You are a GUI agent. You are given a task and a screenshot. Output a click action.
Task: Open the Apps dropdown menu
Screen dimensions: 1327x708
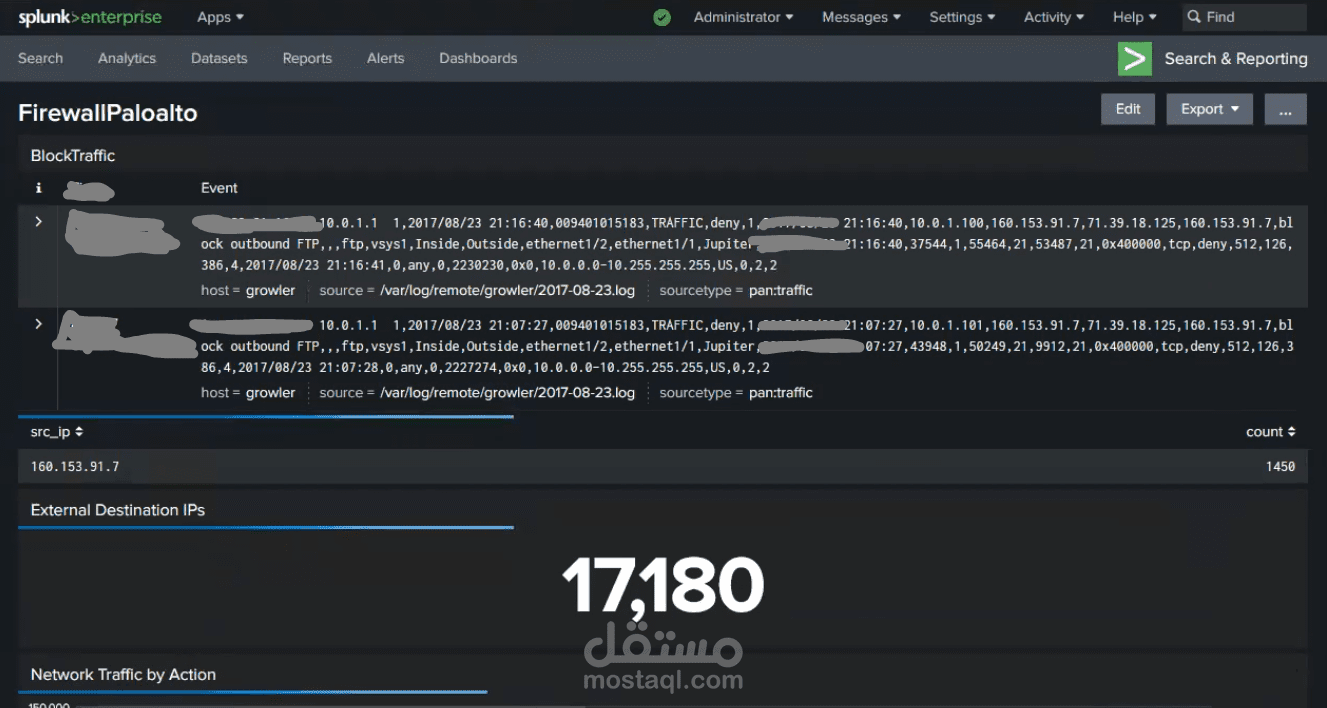pos(220,17)
